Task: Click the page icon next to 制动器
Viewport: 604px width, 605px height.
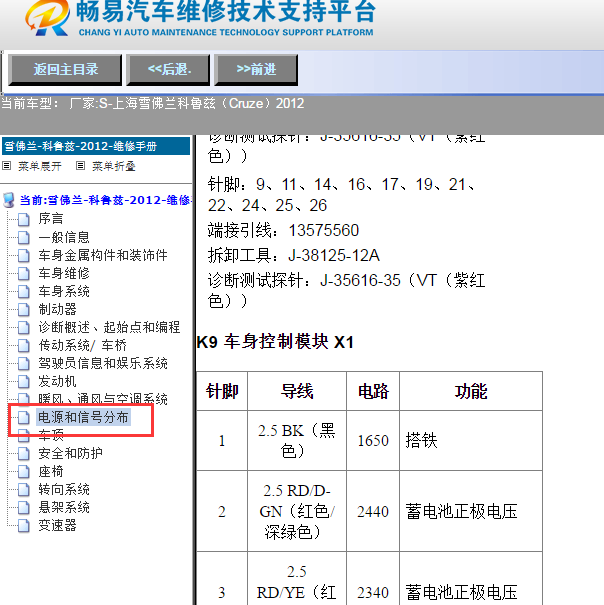Action: (24, 310)
